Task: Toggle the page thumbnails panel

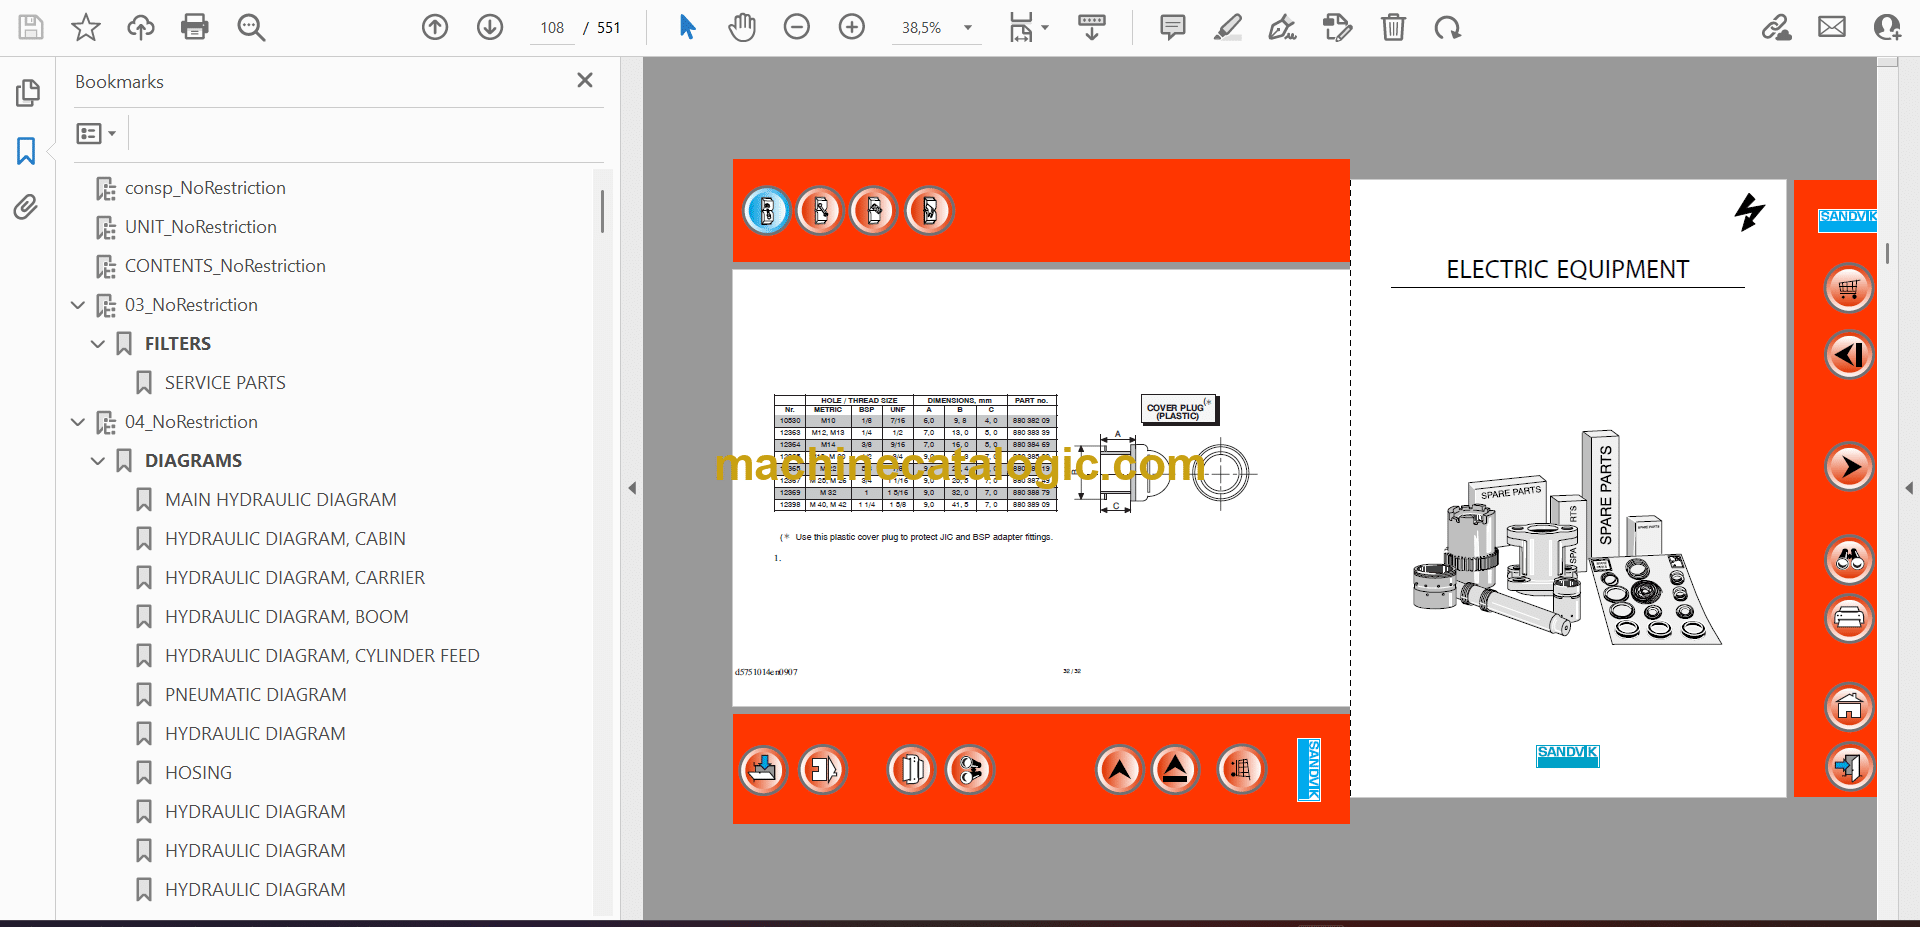Action: pyautogui.click(x=27, y=93)
